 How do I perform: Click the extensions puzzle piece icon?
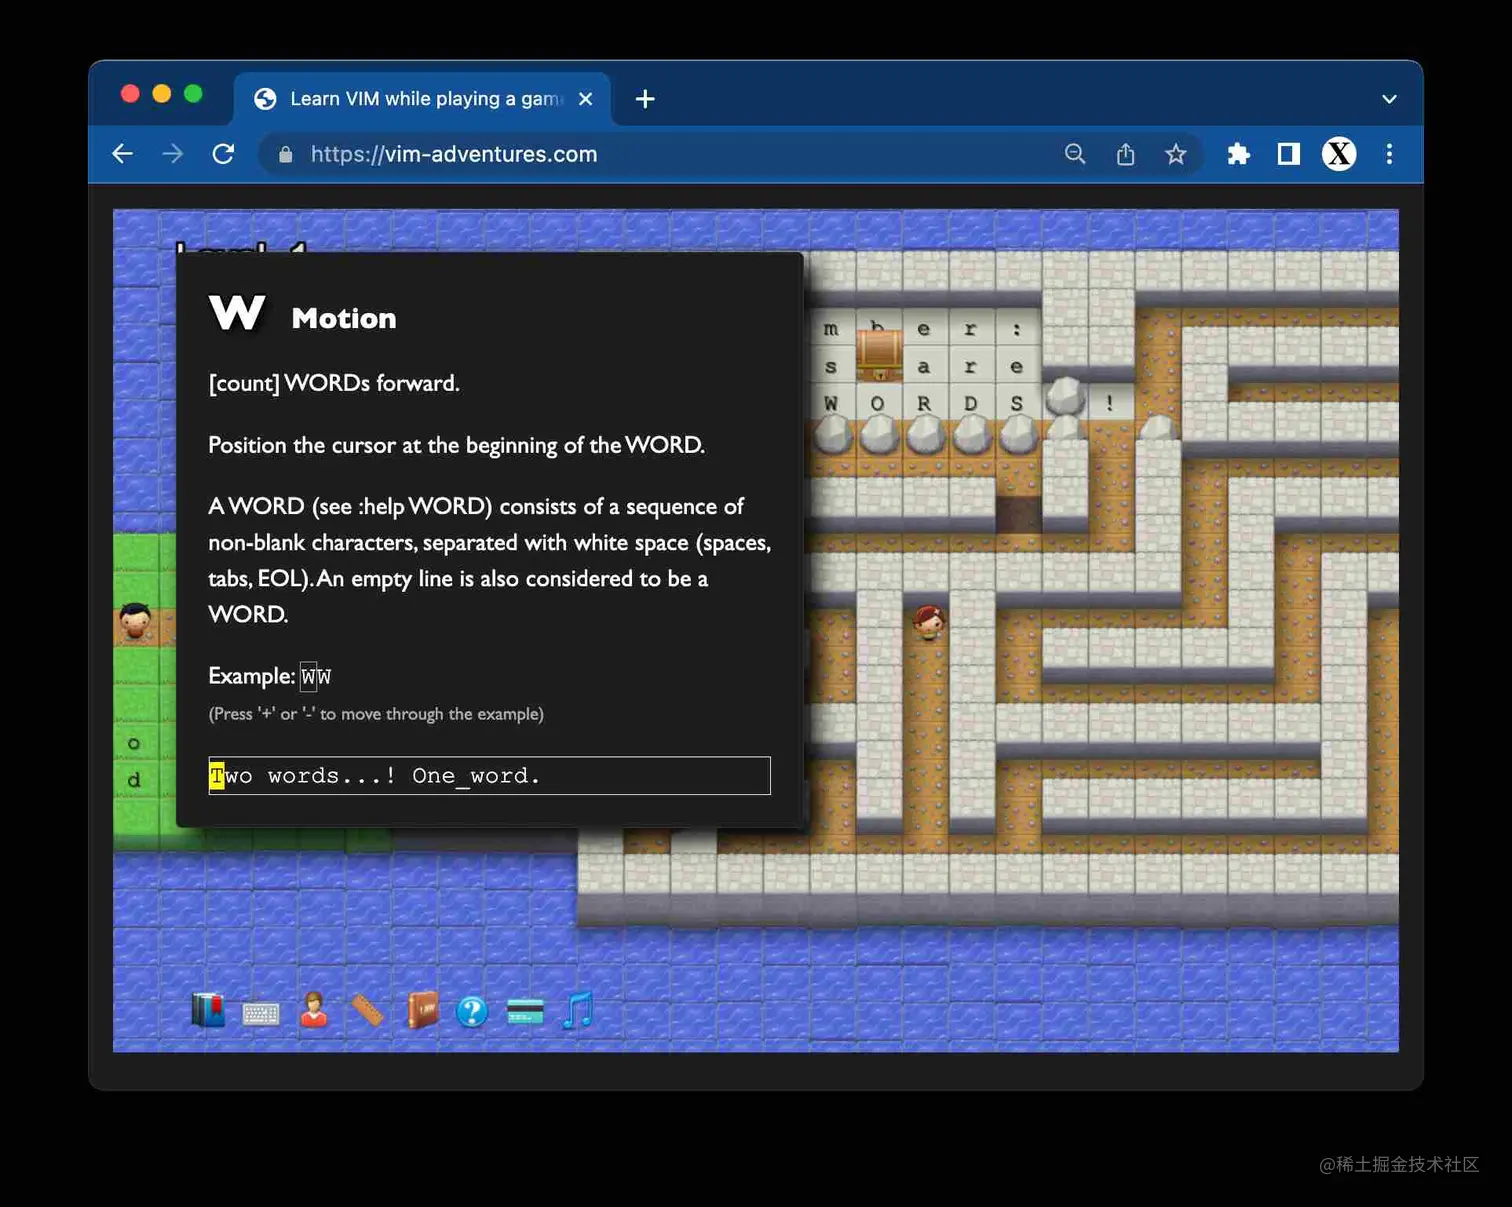(1239, 154)
